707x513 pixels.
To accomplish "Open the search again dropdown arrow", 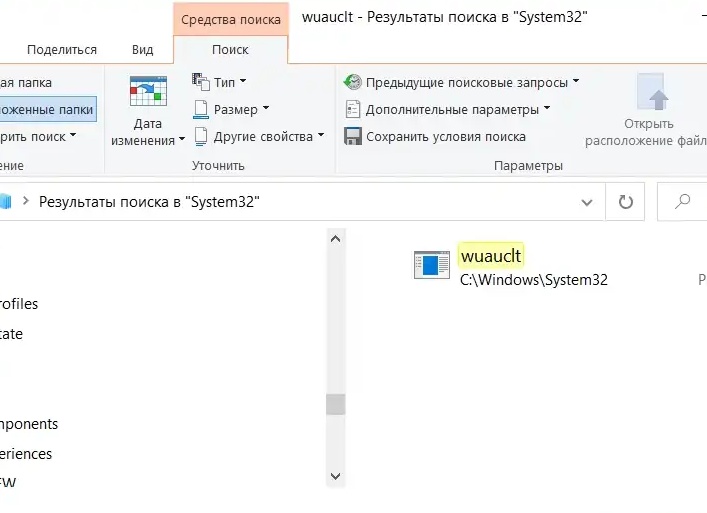I will click(x=73, y=135).
